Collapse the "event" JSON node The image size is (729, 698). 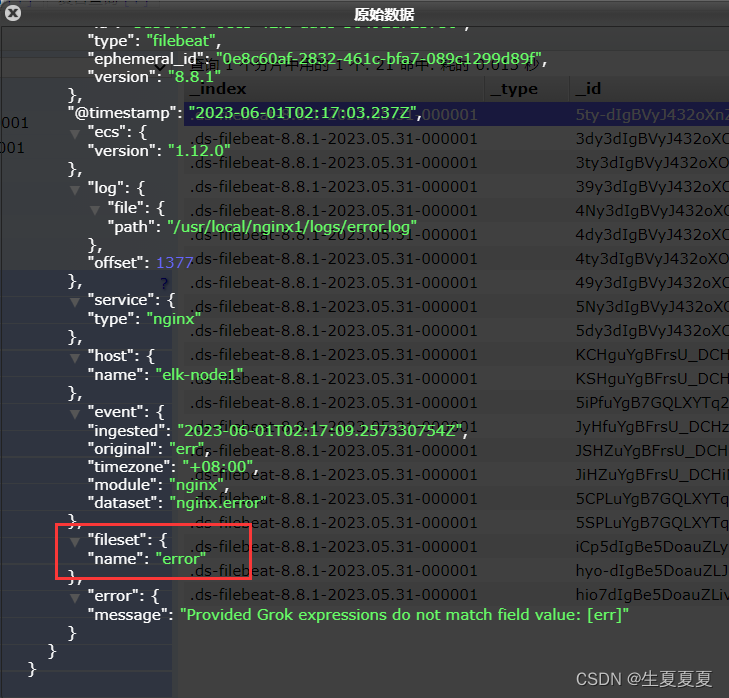tap(74, 413)
